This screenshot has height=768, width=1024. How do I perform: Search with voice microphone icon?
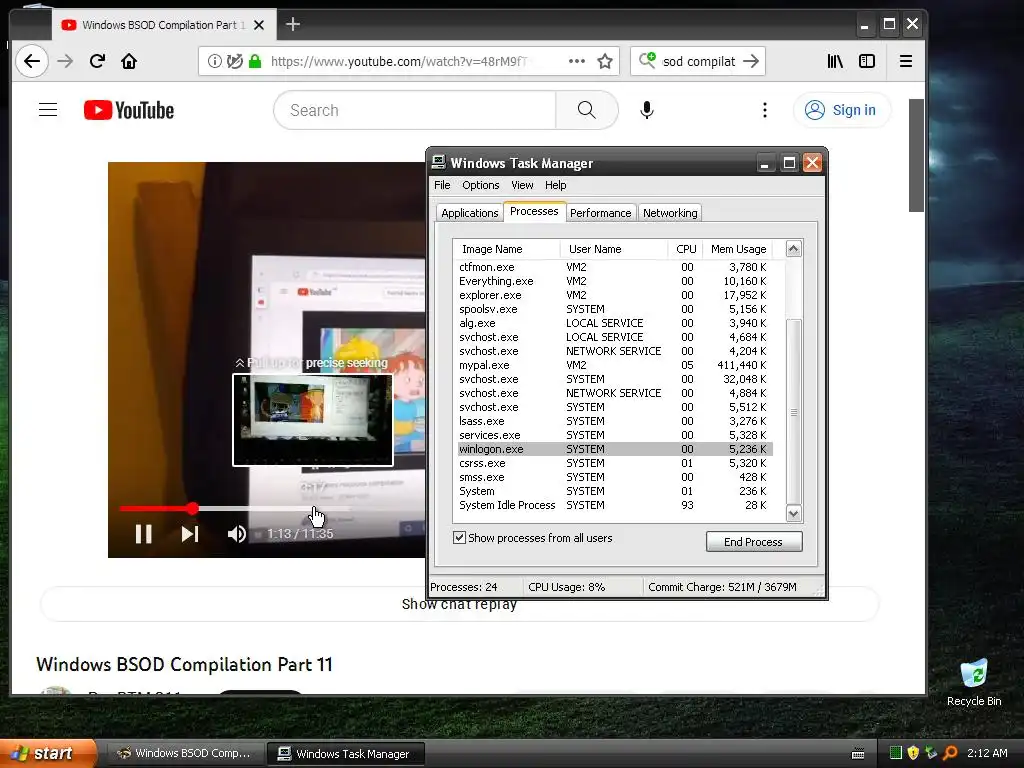(x=647, y=110)
